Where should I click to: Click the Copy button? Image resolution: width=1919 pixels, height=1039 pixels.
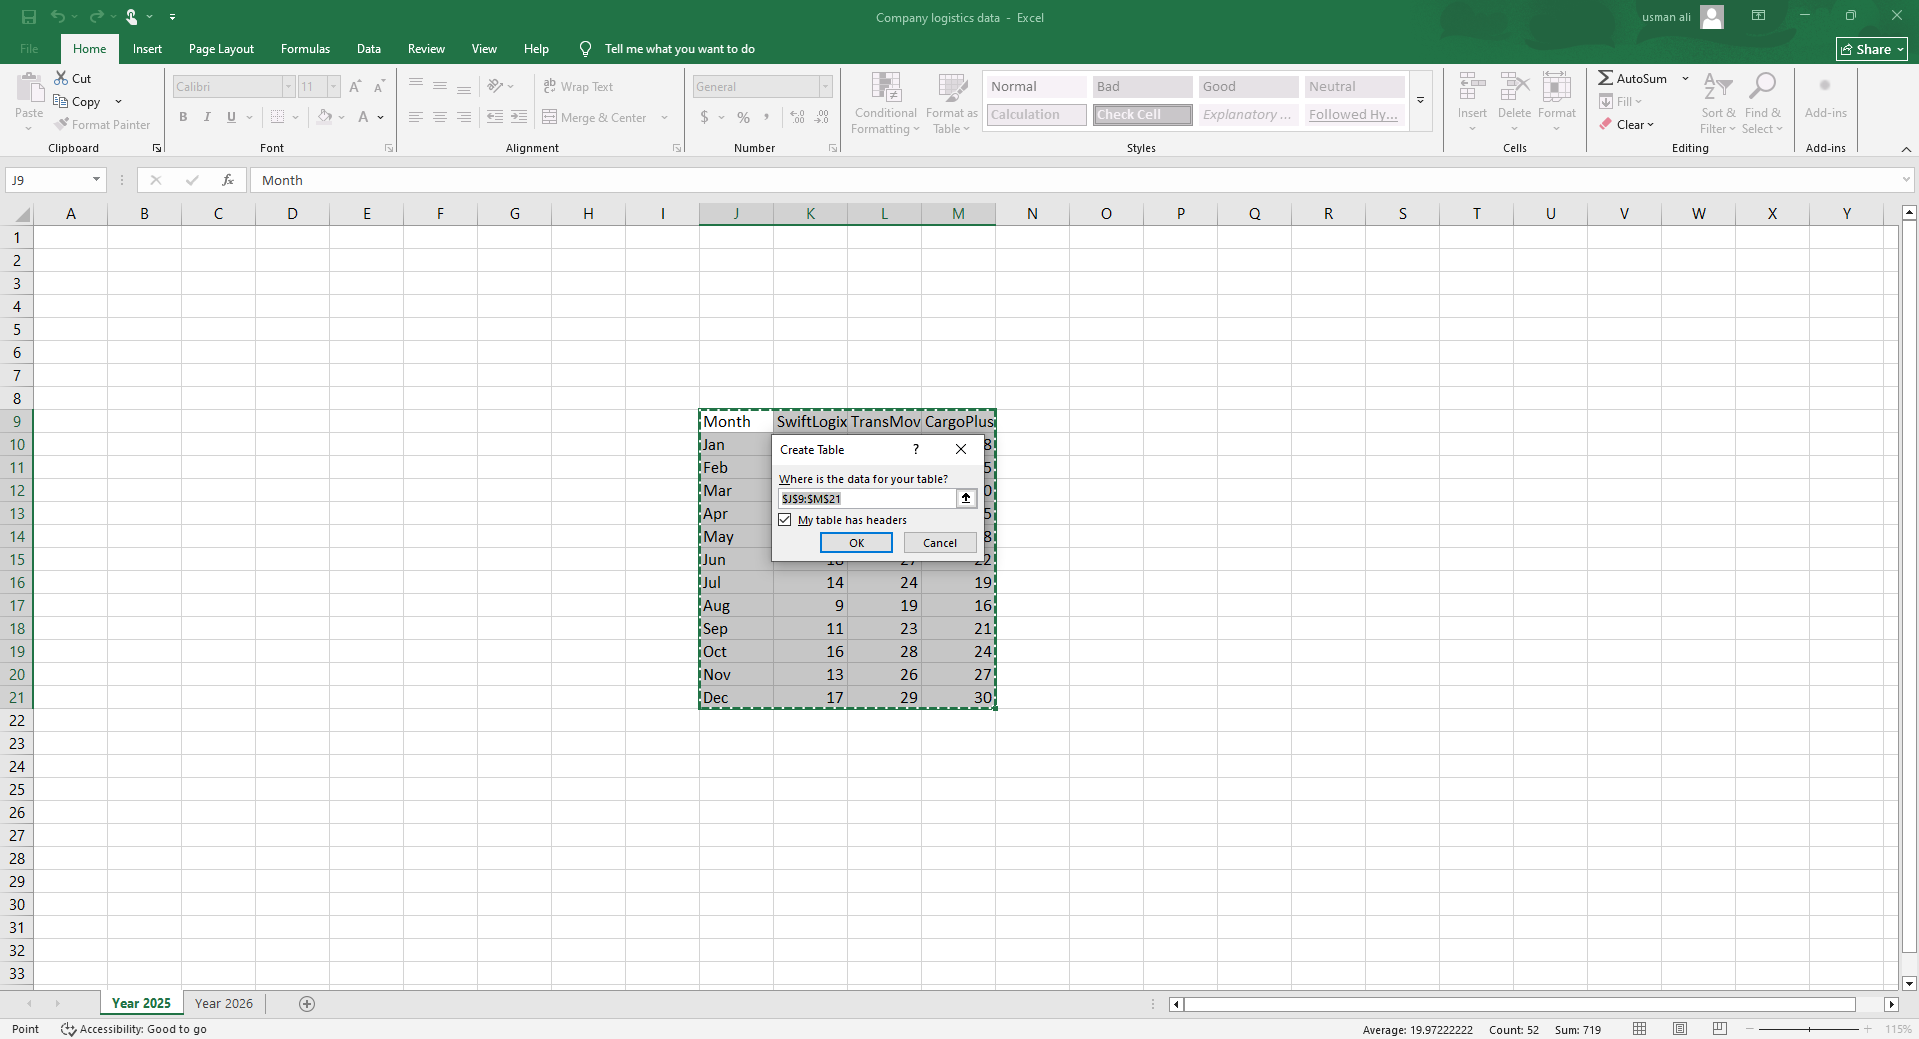point(77,101)
